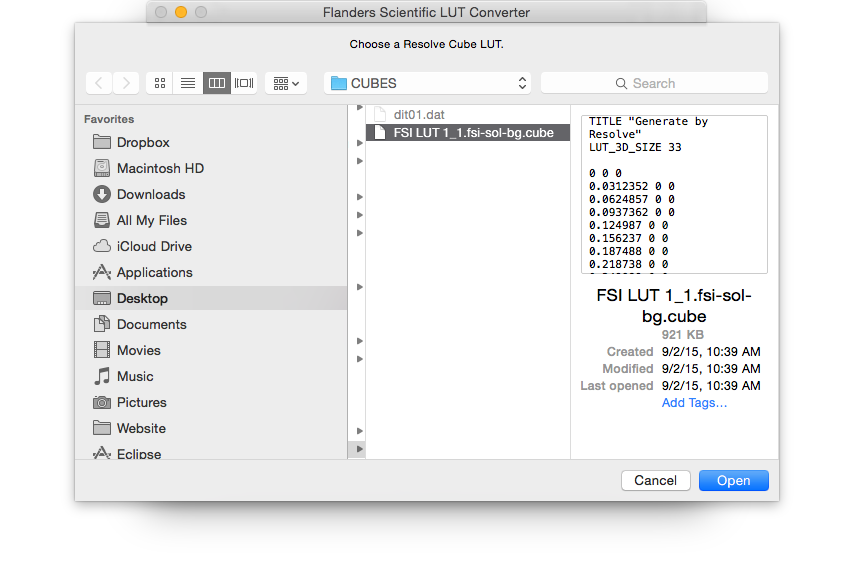This screenshot has height=563, width=864.
Task: Click the All My Files icon
Action: click(x=101, y=220)
